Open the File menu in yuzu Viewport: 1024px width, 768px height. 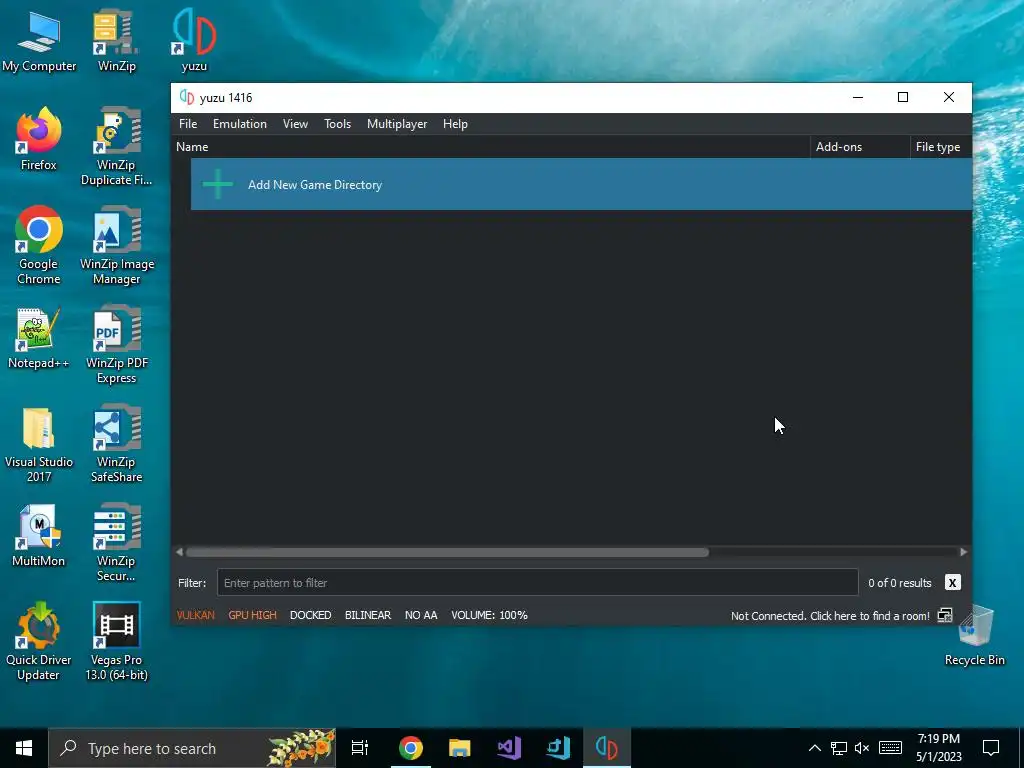click(x=187, y=123)
